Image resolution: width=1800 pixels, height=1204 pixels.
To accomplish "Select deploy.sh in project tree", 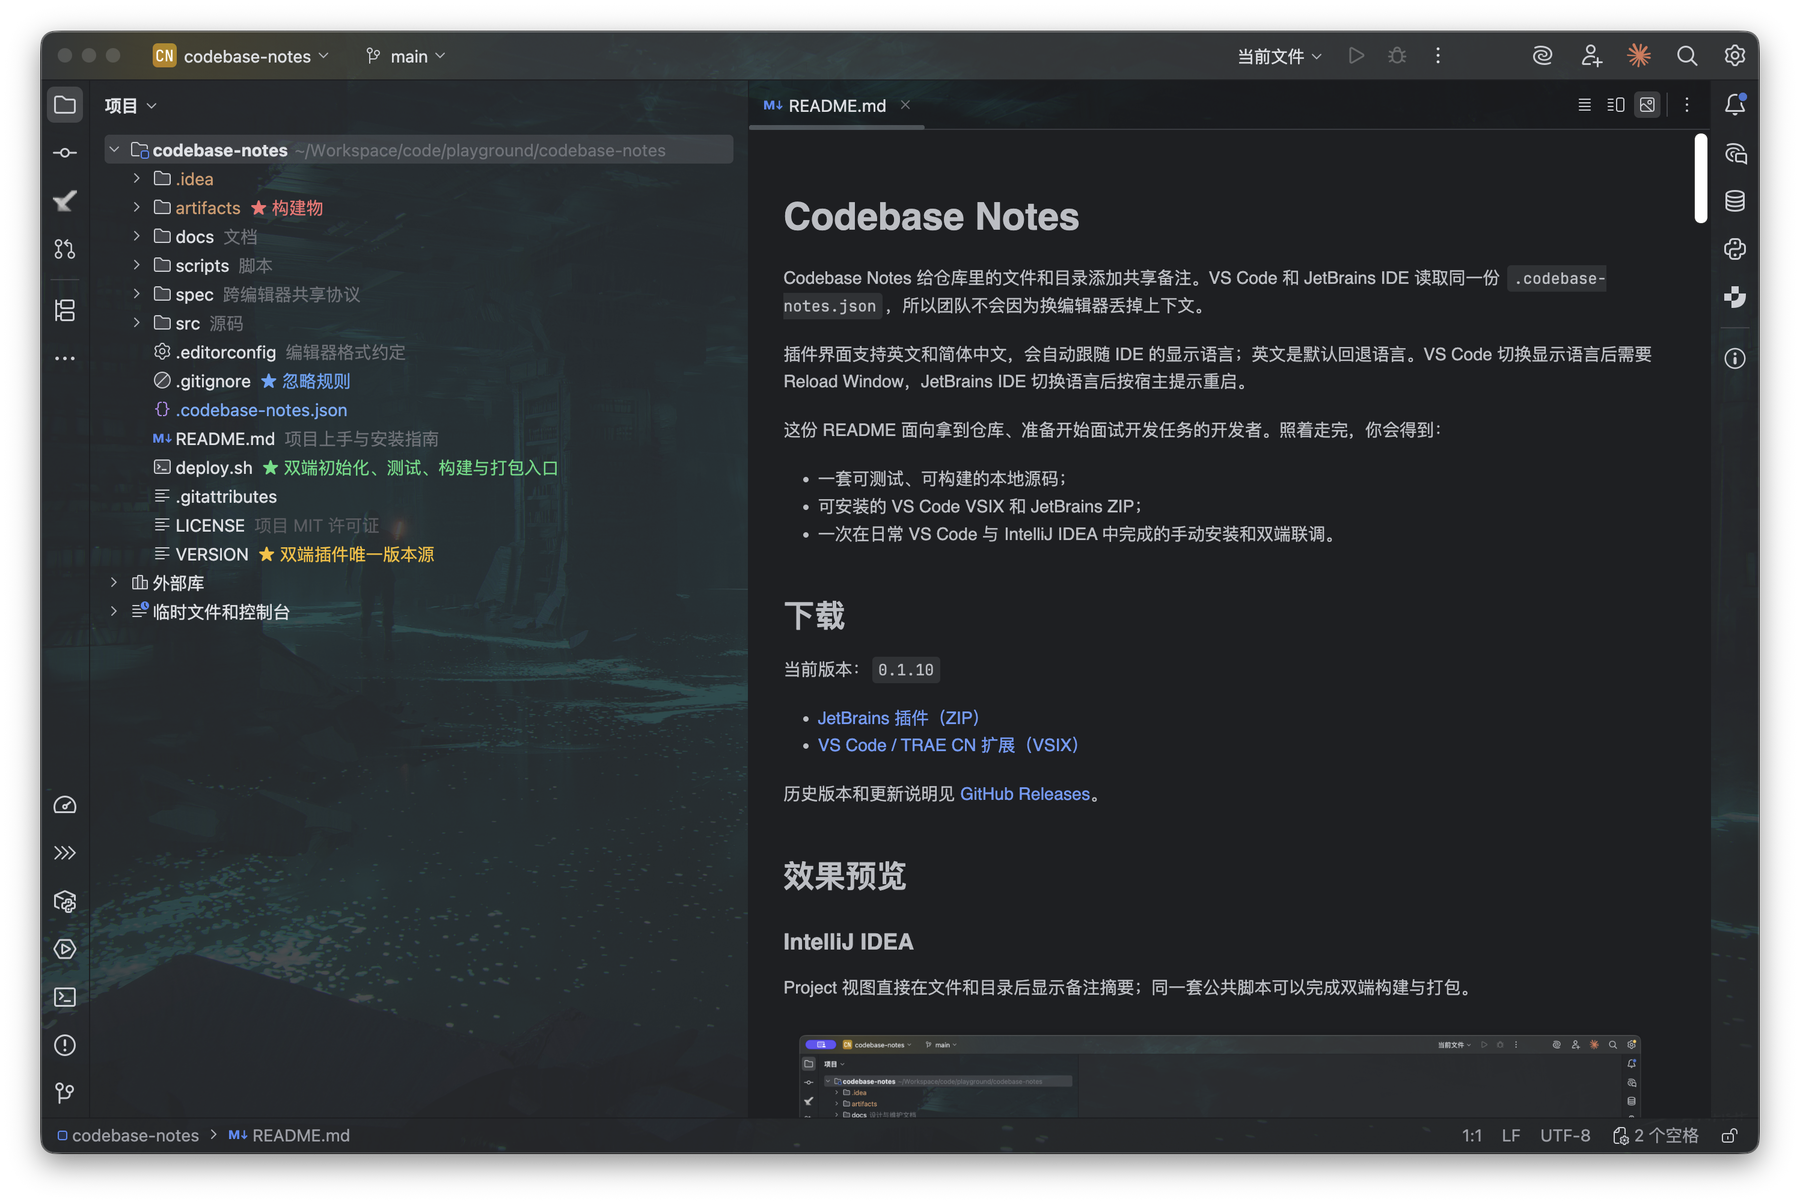I will 214,468.
